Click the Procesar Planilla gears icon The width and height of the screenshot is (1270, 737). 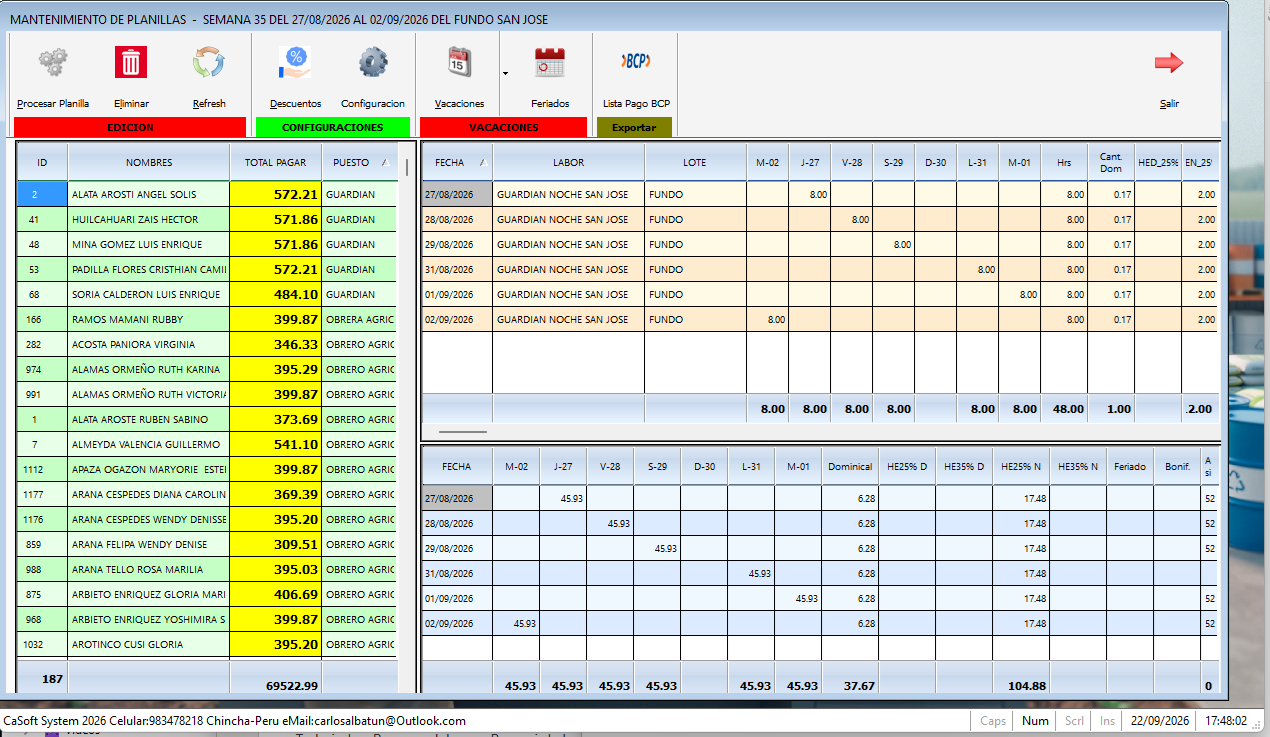click(53, 63)
